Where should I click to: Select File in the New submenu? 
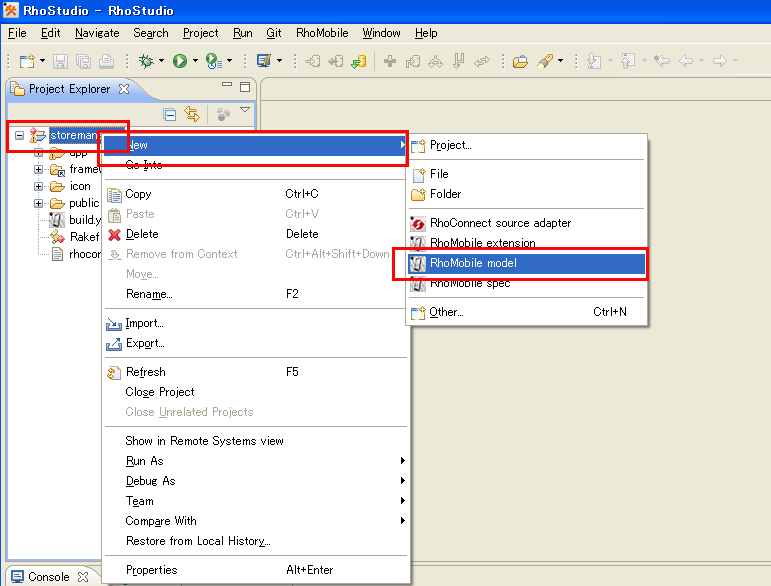(526, 174)
